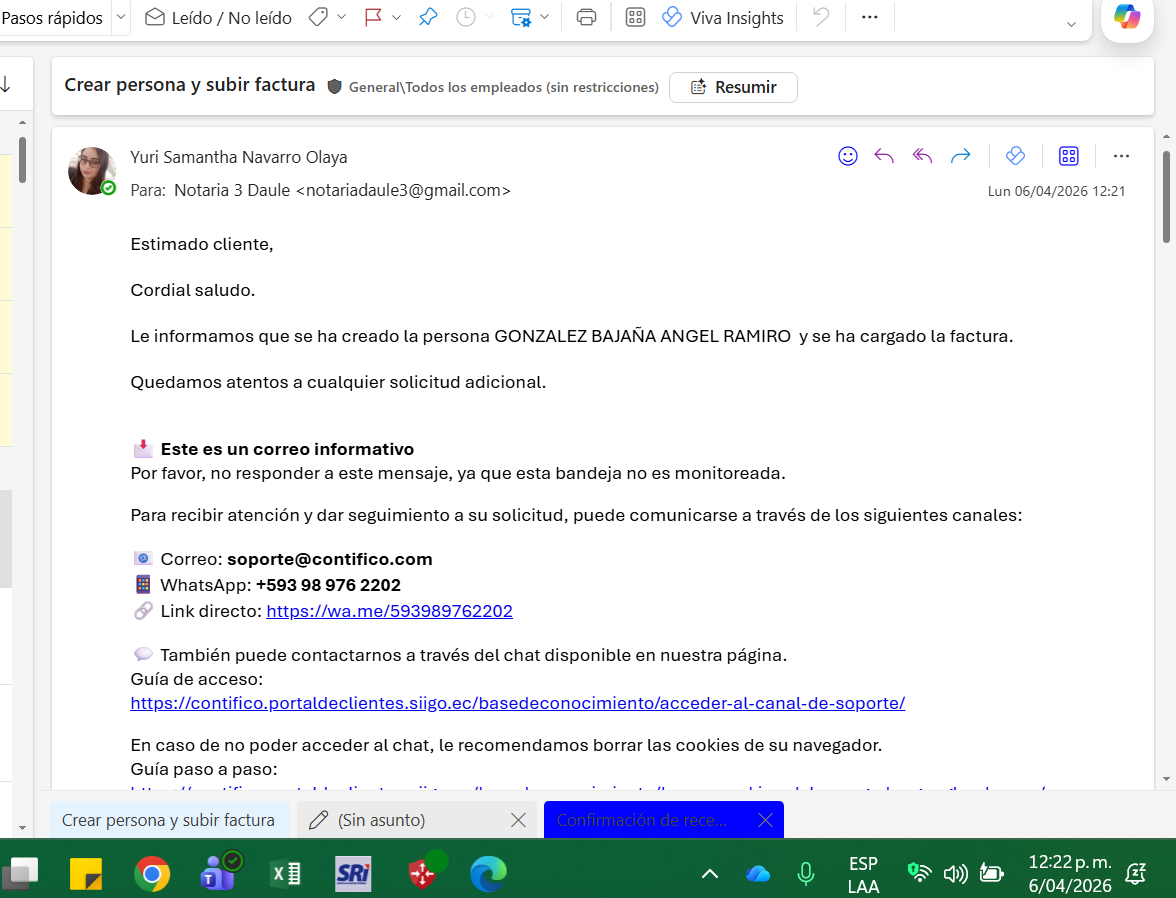1176x898 pixels.
Task: Click reading pane scroll down arrow
Action: (x=1166, y=779)
